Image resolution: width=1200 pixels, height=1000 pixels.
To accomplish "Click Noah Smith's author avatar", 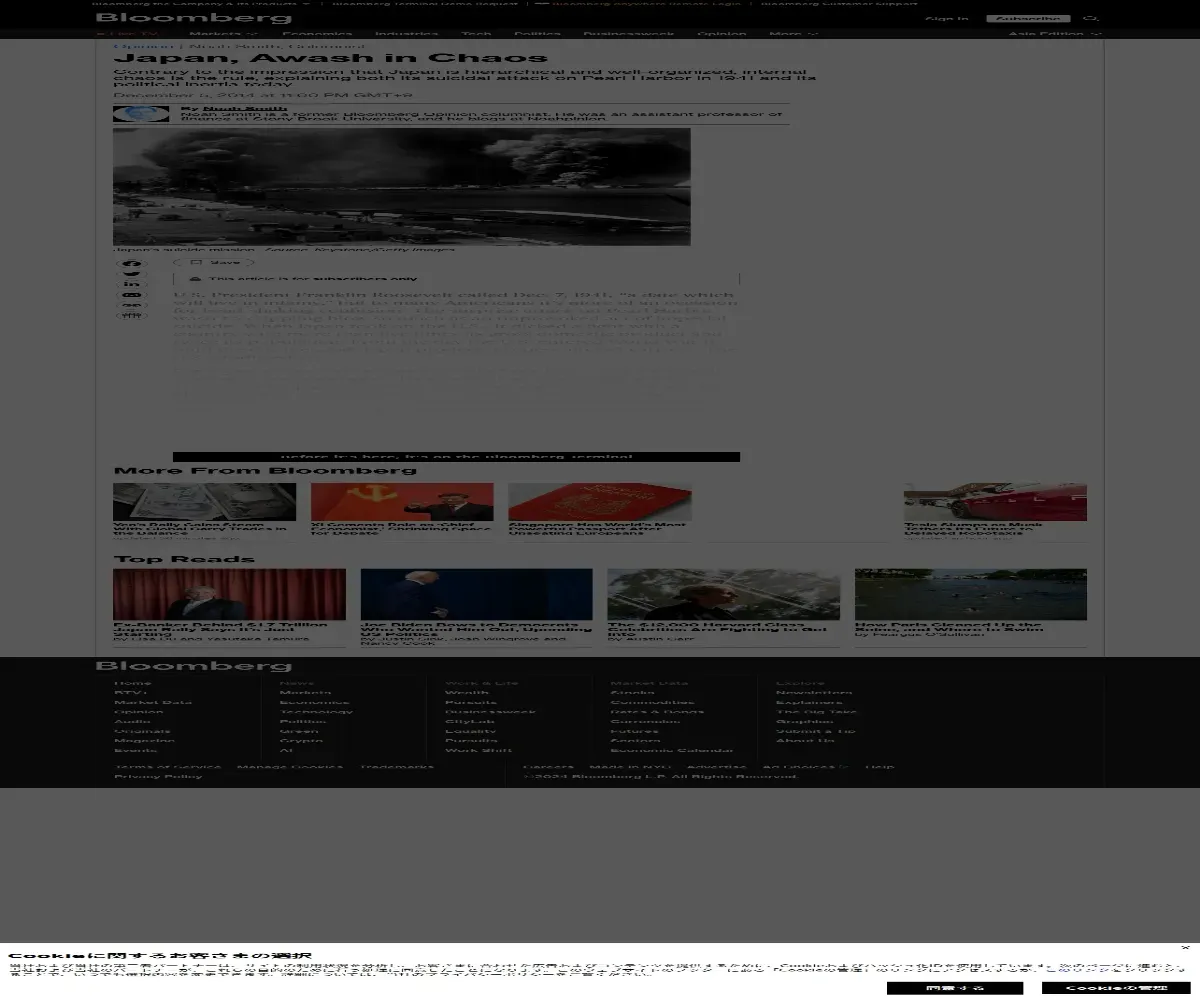I will point(141,114).
